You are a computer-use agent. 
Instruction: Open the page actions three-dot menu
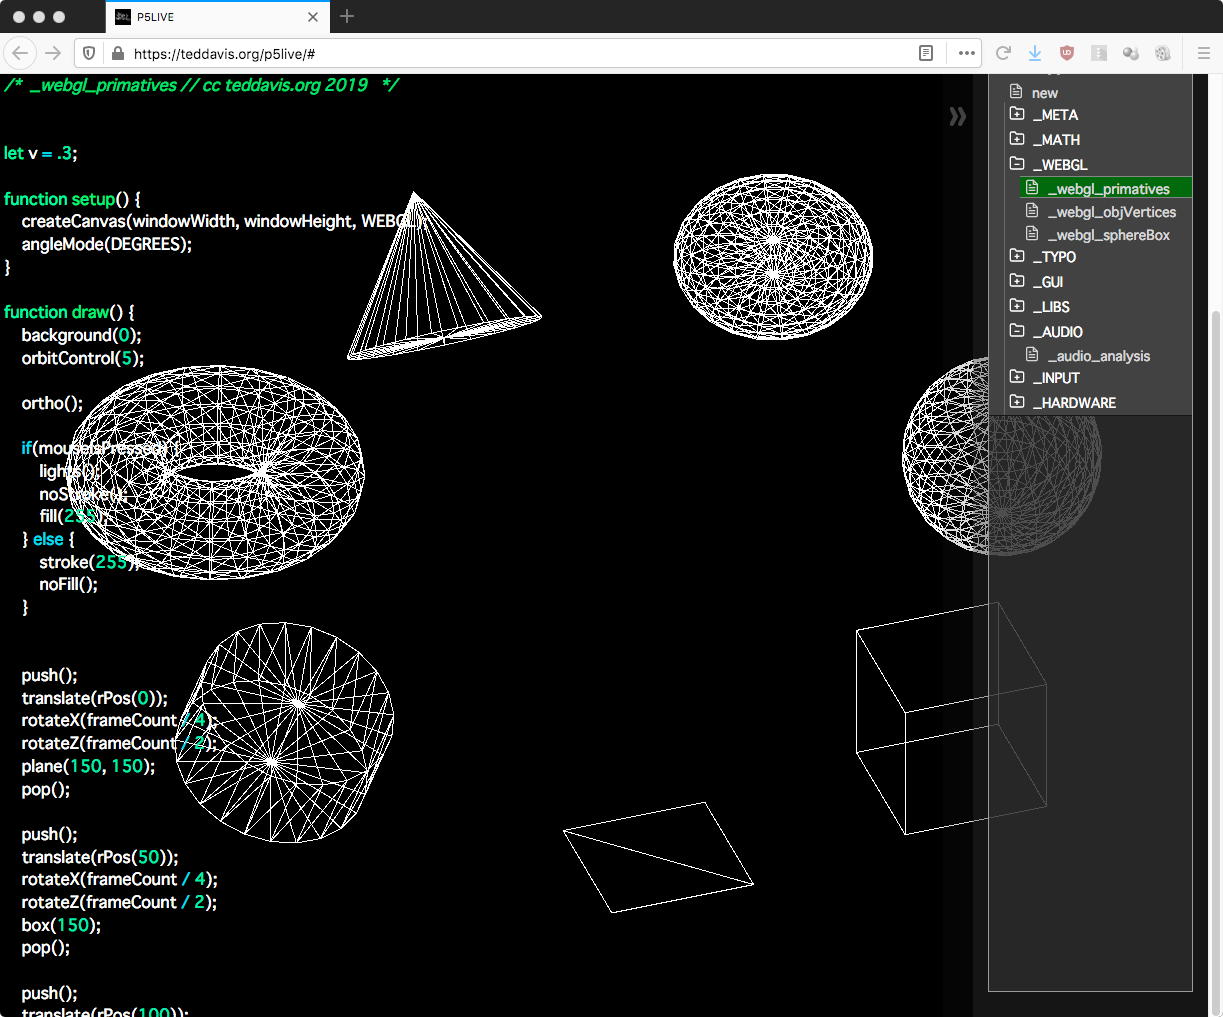[966, 53]
